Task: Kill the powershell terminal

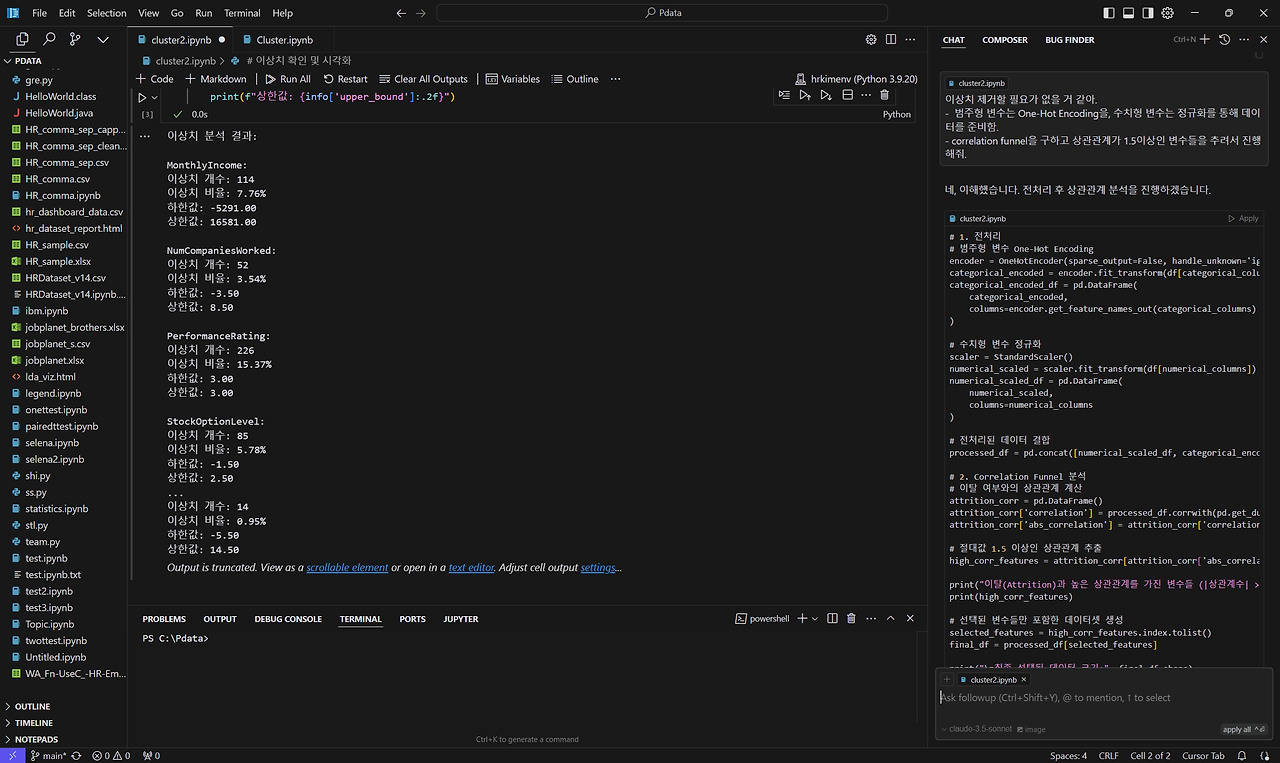Action: point(851,619)
